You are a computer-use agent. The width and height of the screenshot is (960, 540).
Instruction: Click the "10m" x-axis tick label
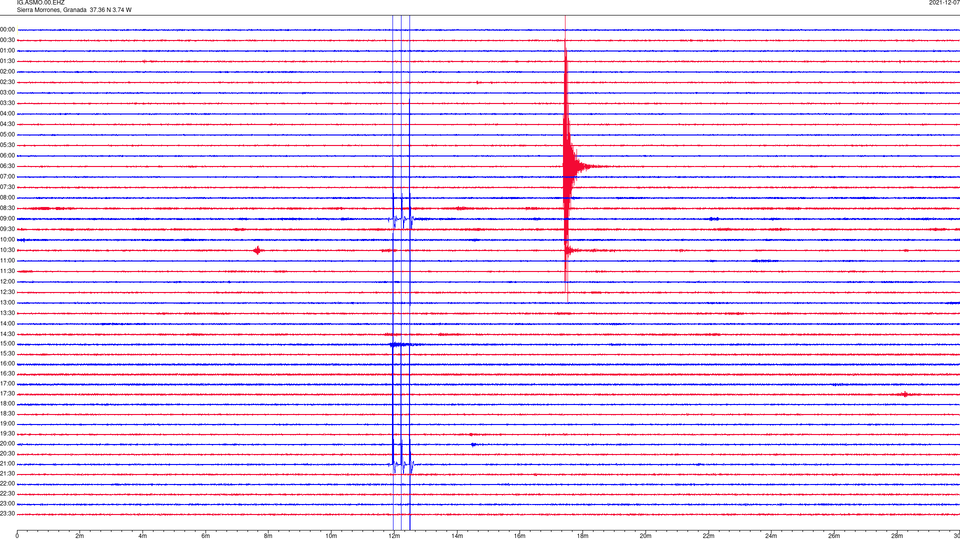tap(331, 536)
